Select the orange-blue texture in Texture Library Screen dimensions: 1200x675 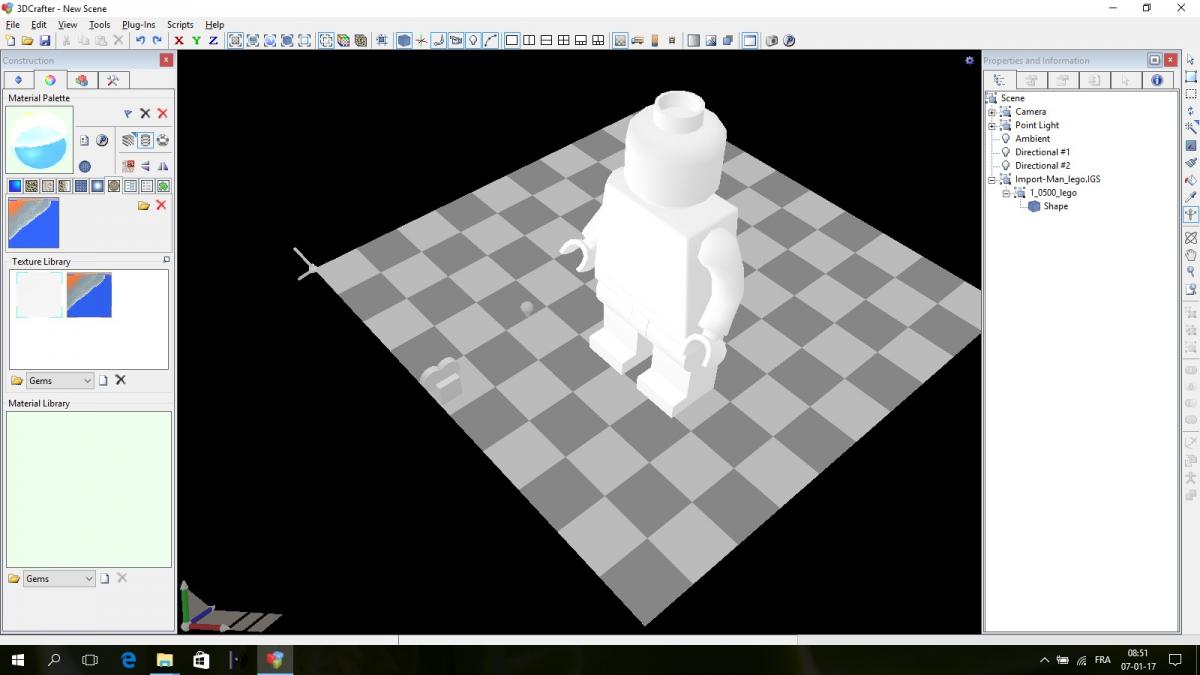[89, 295]
